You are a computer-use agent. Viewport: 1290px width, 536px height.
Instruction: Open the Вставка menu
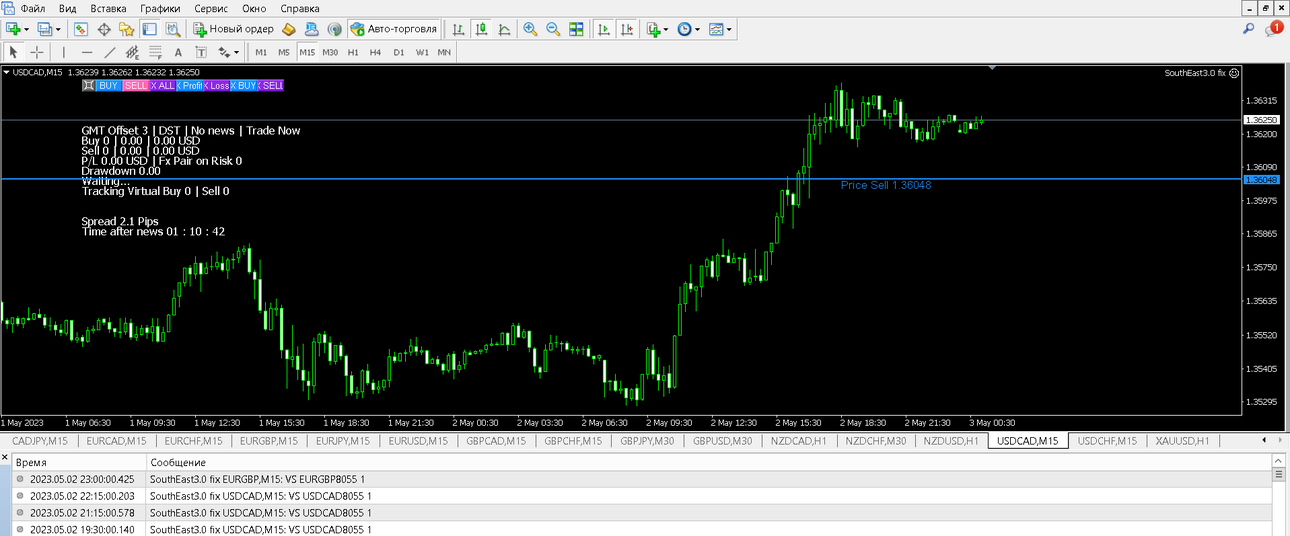tap(108, 8)
